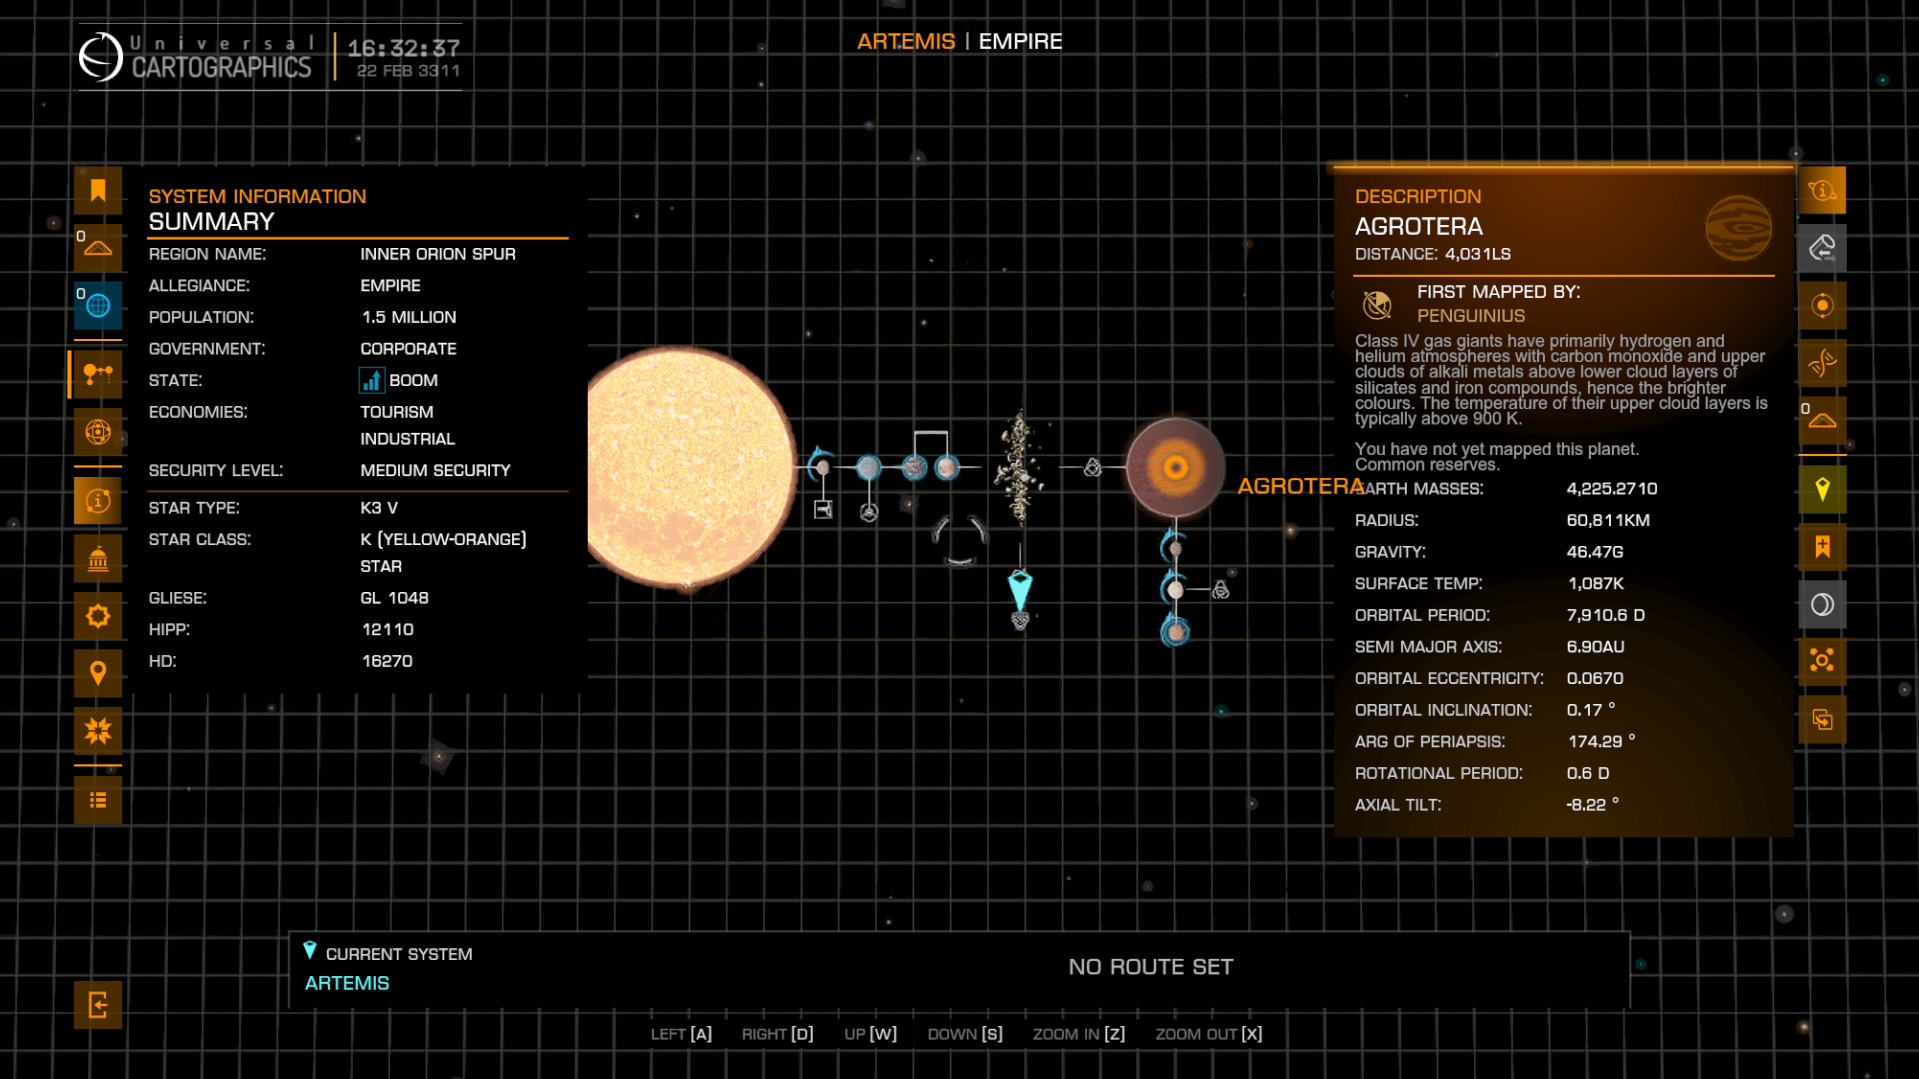
Task: Select the asteroid belt cluster
Action: click(1019, 467)
